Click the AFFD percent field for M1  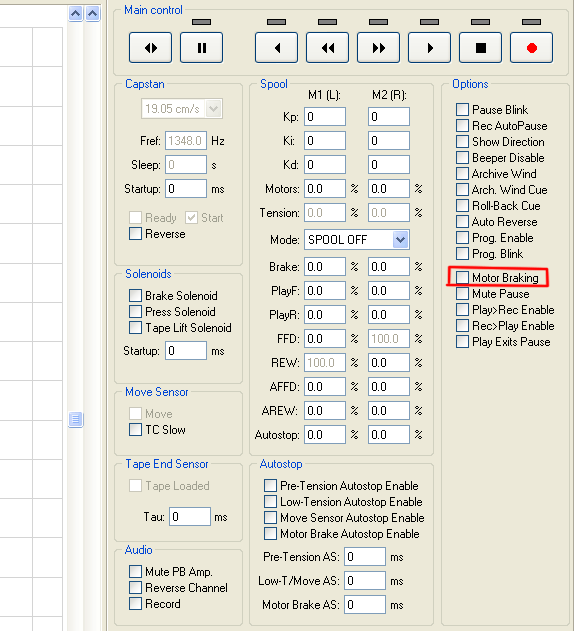[x=325, y=387]
